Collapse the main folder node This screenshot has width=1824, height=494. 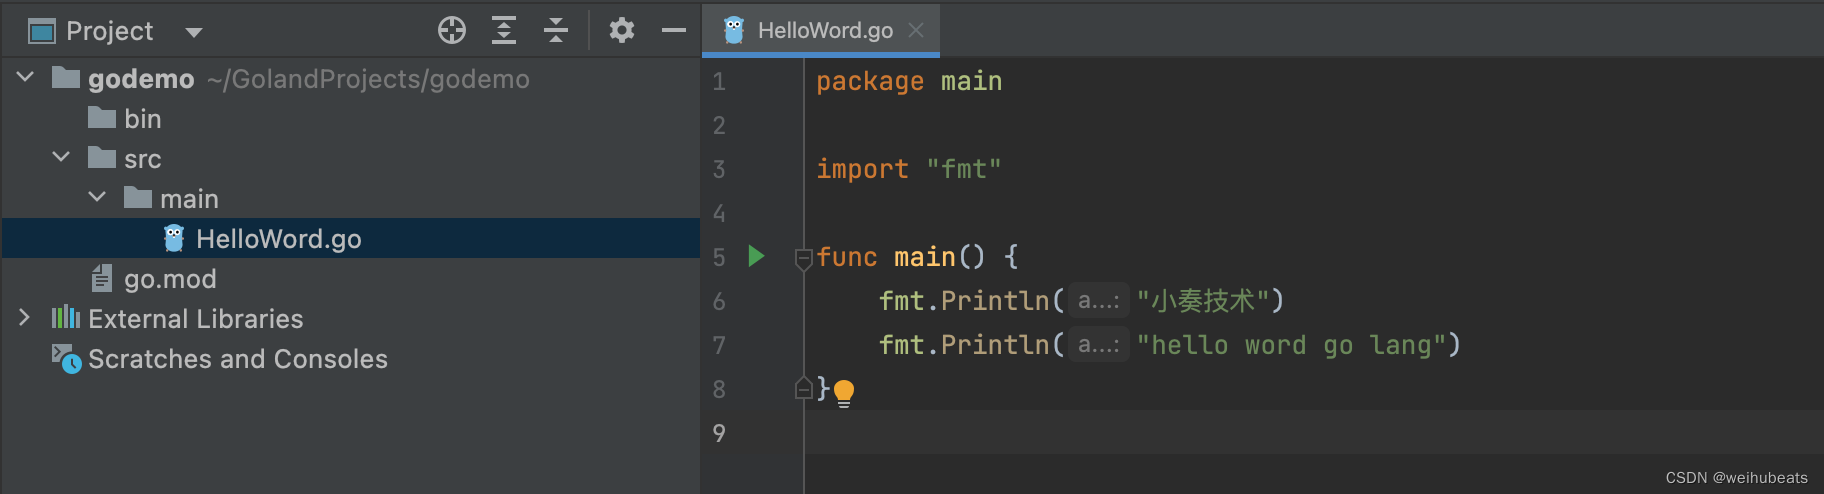98,198
